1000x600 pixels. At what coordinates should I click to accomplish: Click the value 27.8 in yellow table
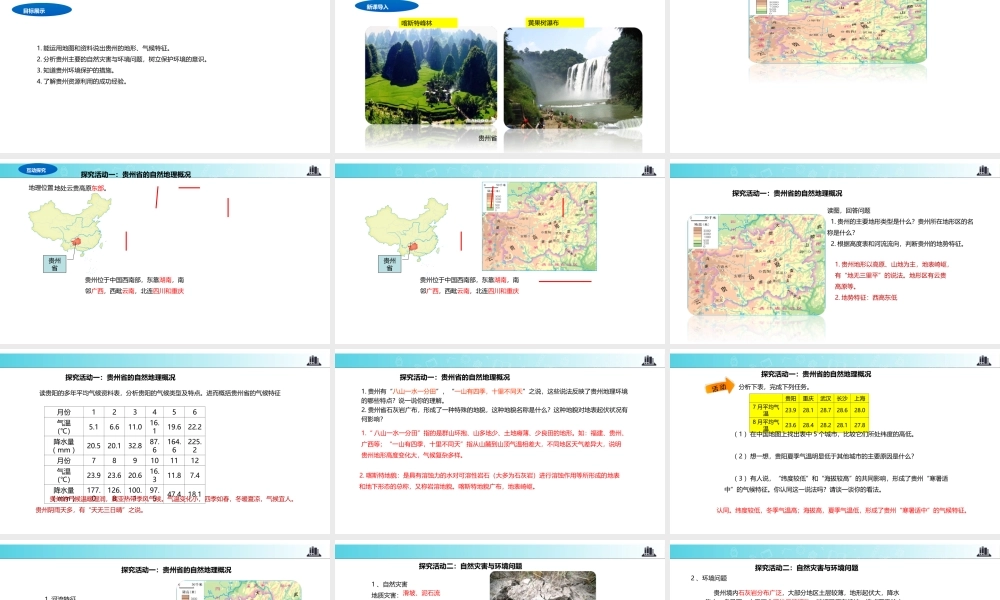860,425
